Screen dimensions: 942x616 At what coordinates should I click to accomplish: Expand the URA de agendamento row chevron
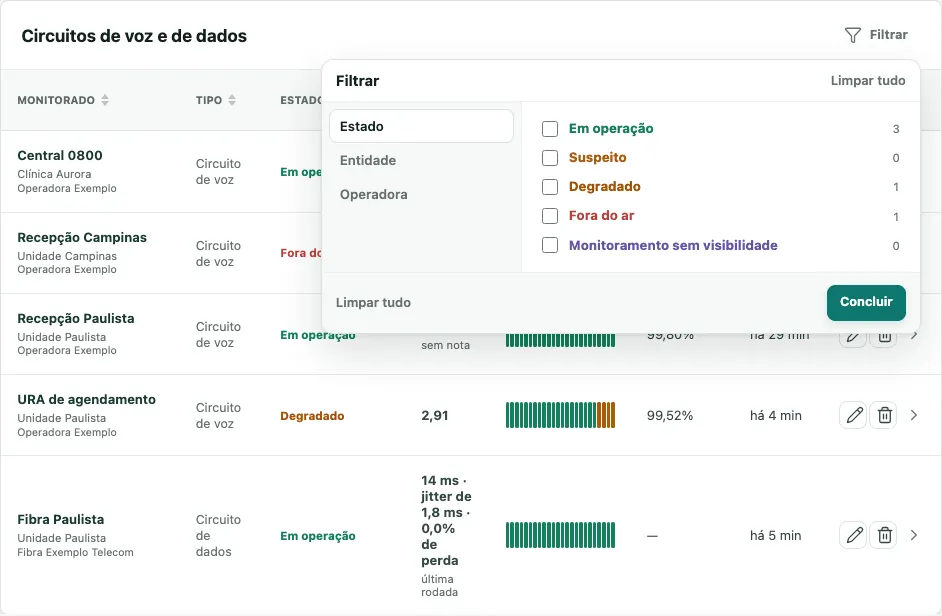tap(914, 415)
